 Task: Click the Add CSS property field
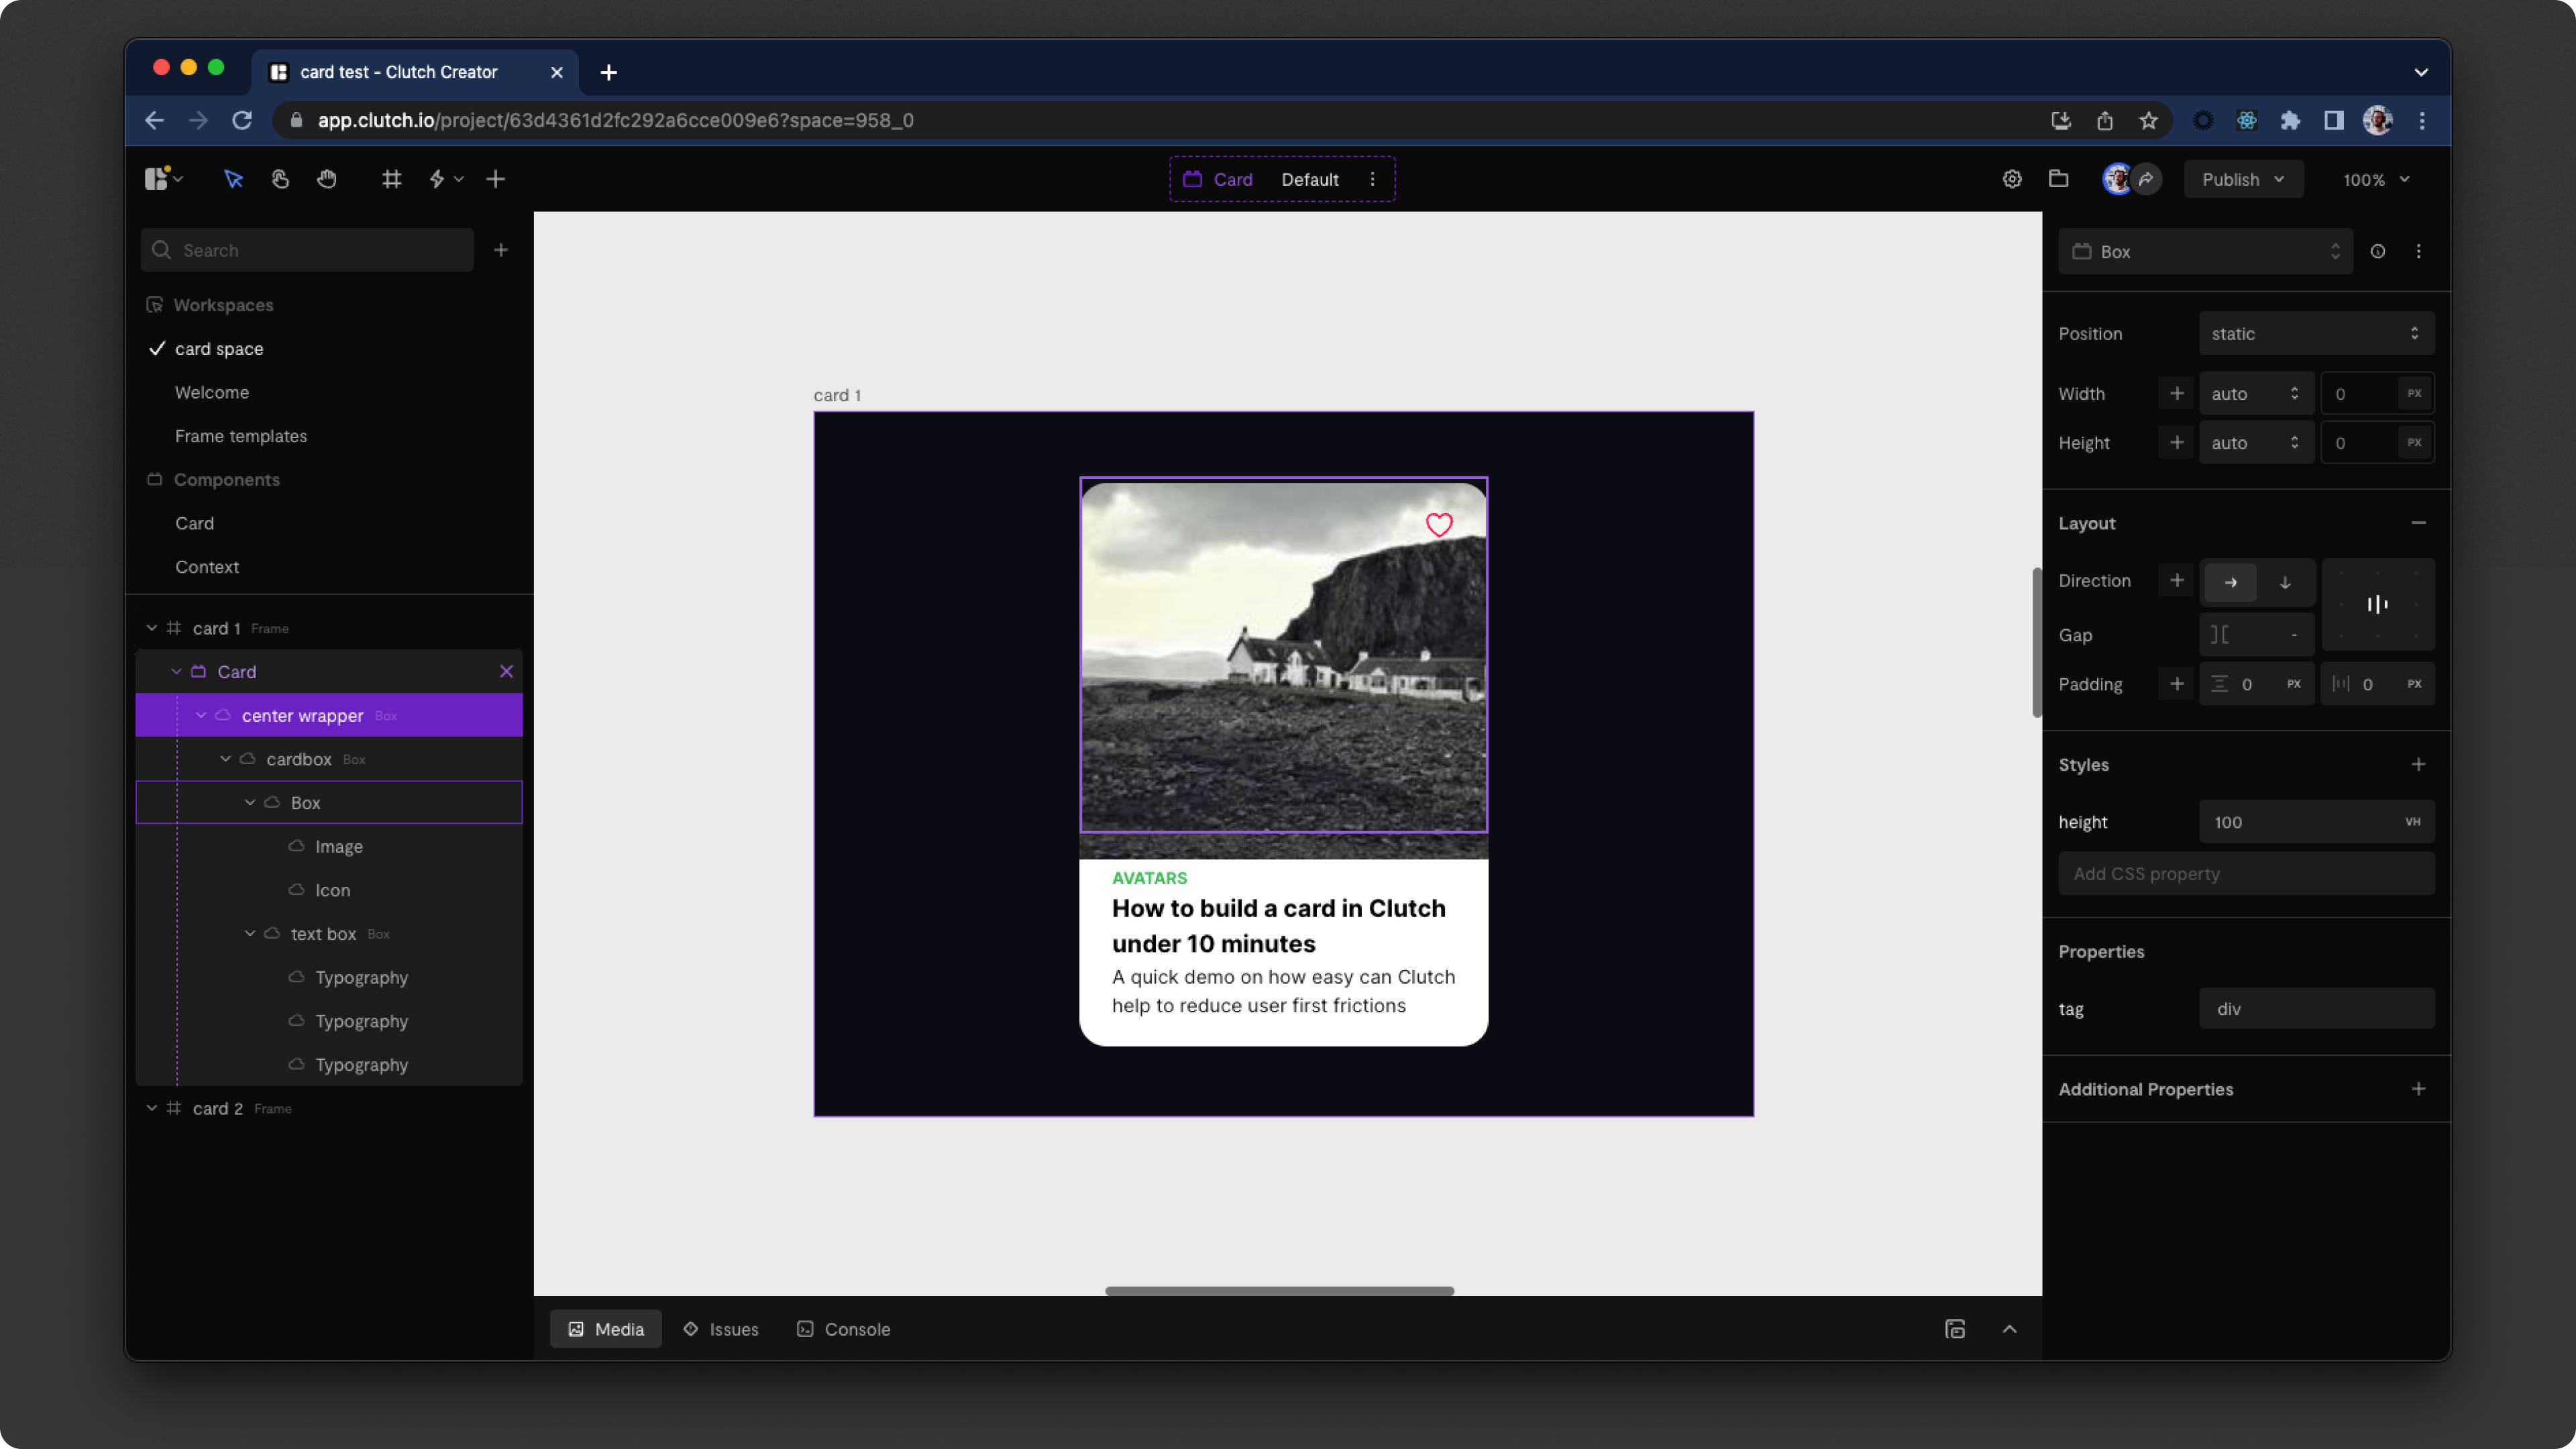point(2245,874)
